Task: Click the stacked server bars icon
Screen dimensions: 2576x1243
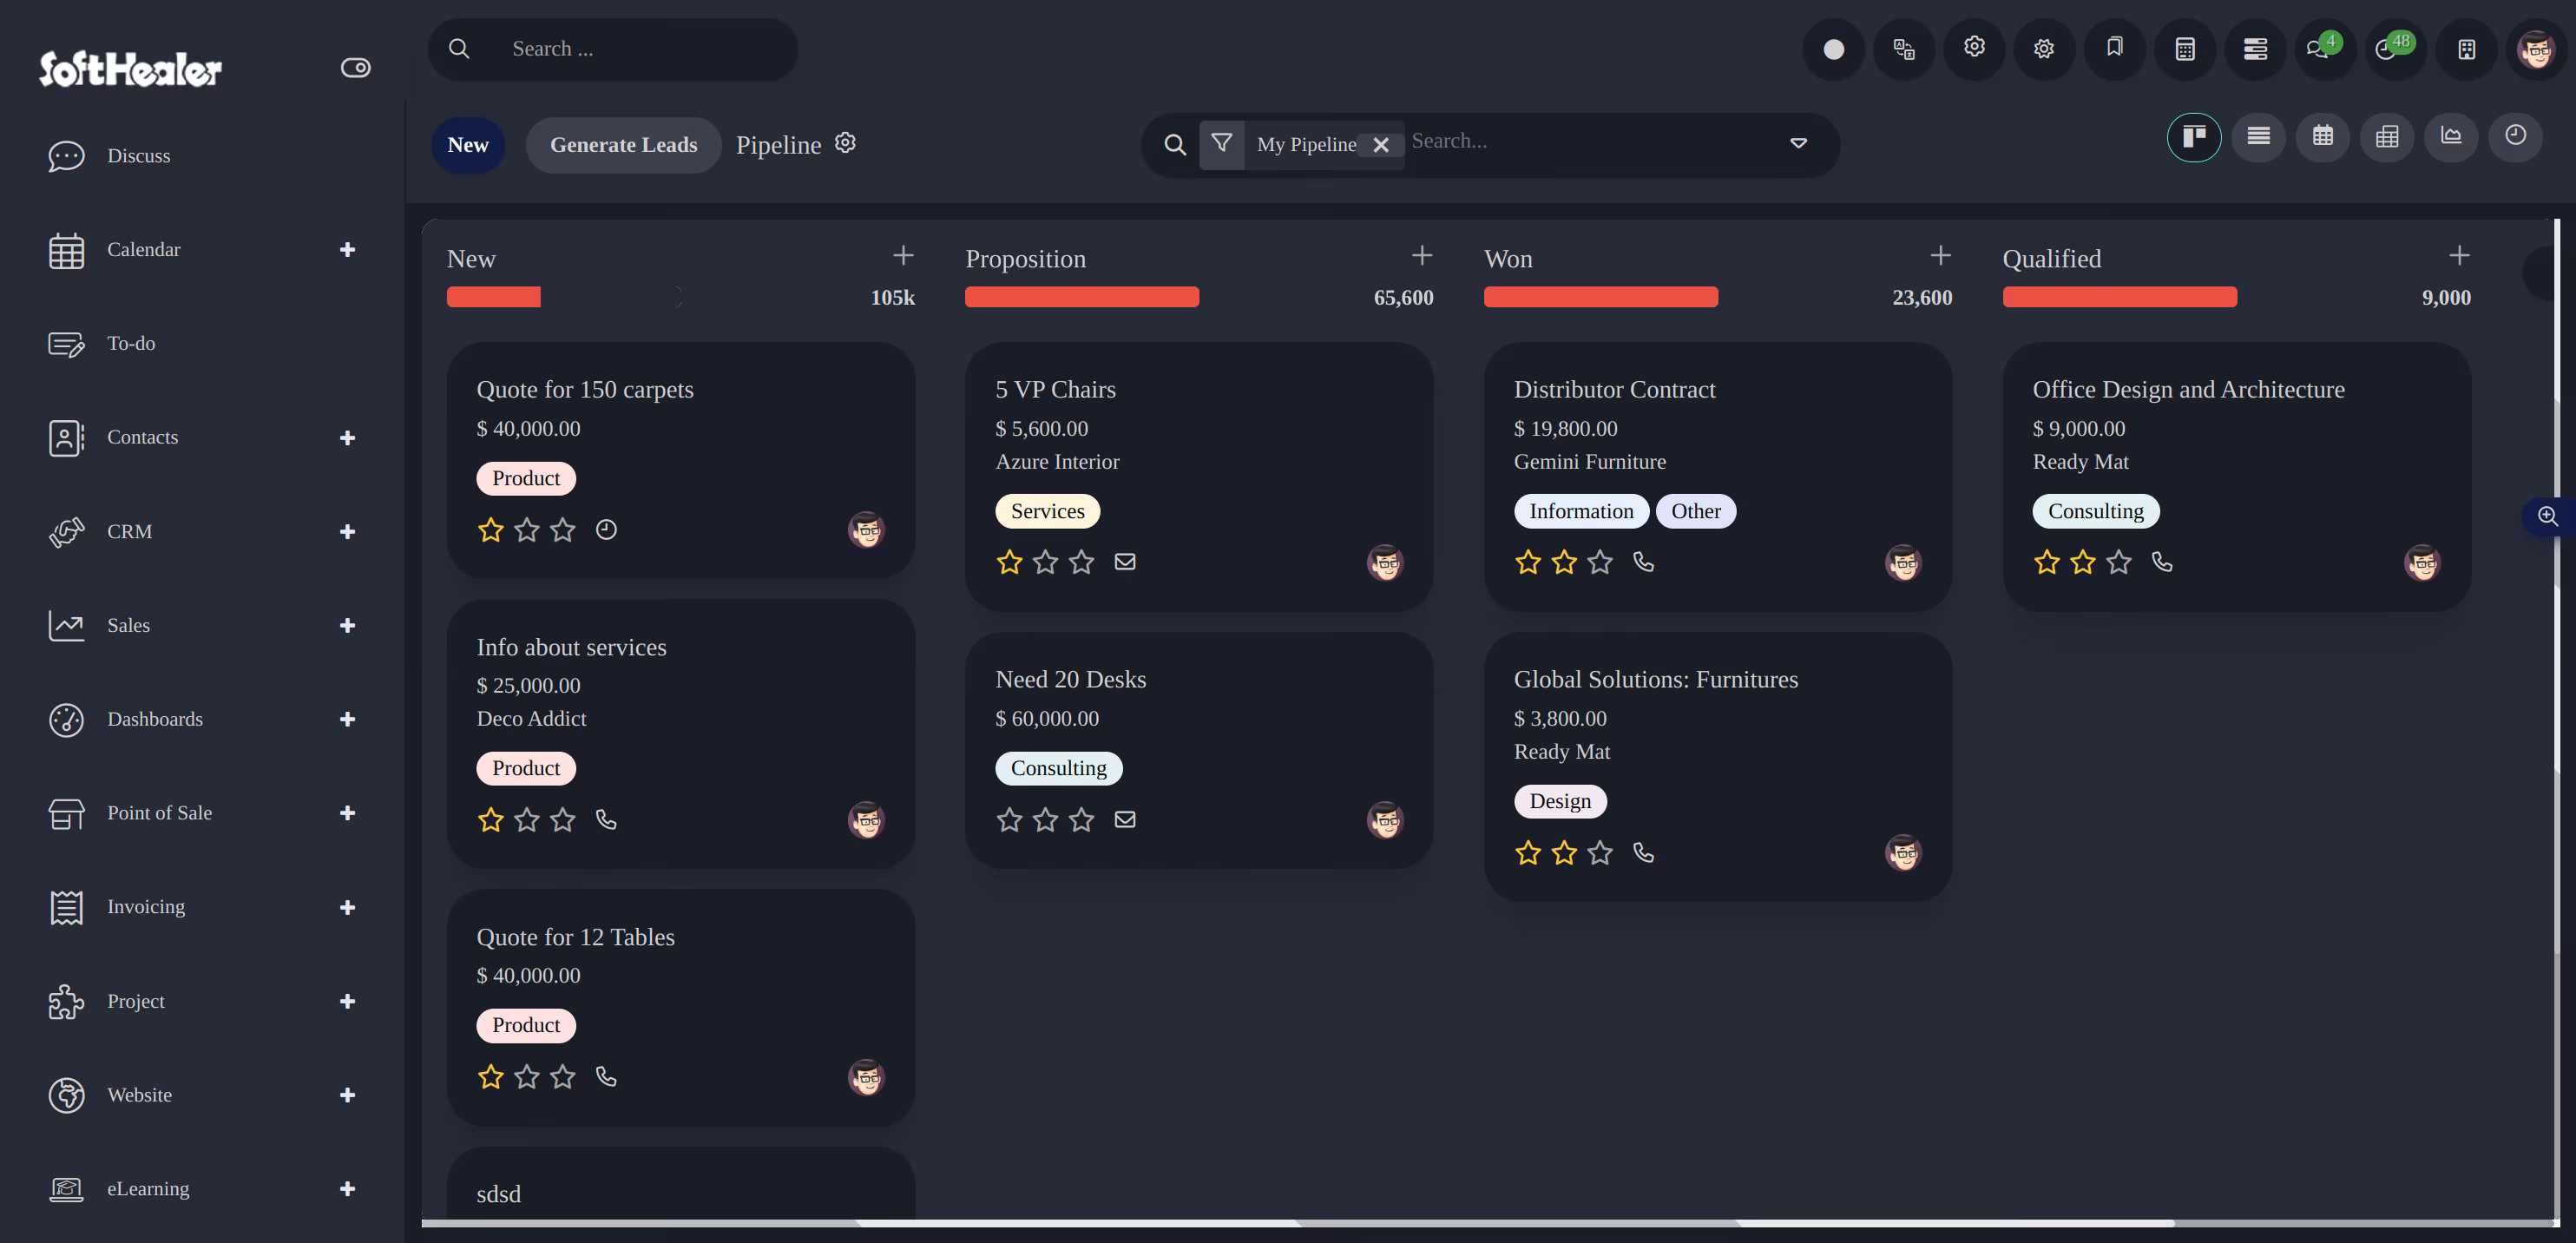Action: click(x=2254, y=49)
